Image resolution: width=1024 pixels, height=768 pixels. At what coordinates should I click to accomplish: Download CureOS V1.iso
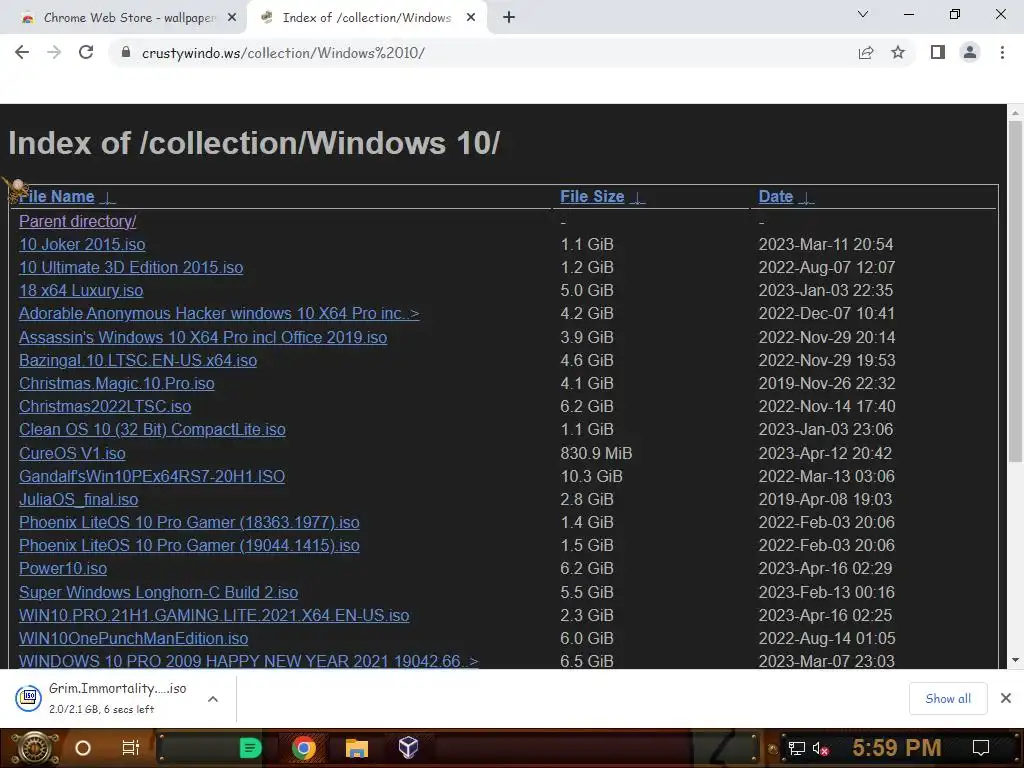point(72,453)
